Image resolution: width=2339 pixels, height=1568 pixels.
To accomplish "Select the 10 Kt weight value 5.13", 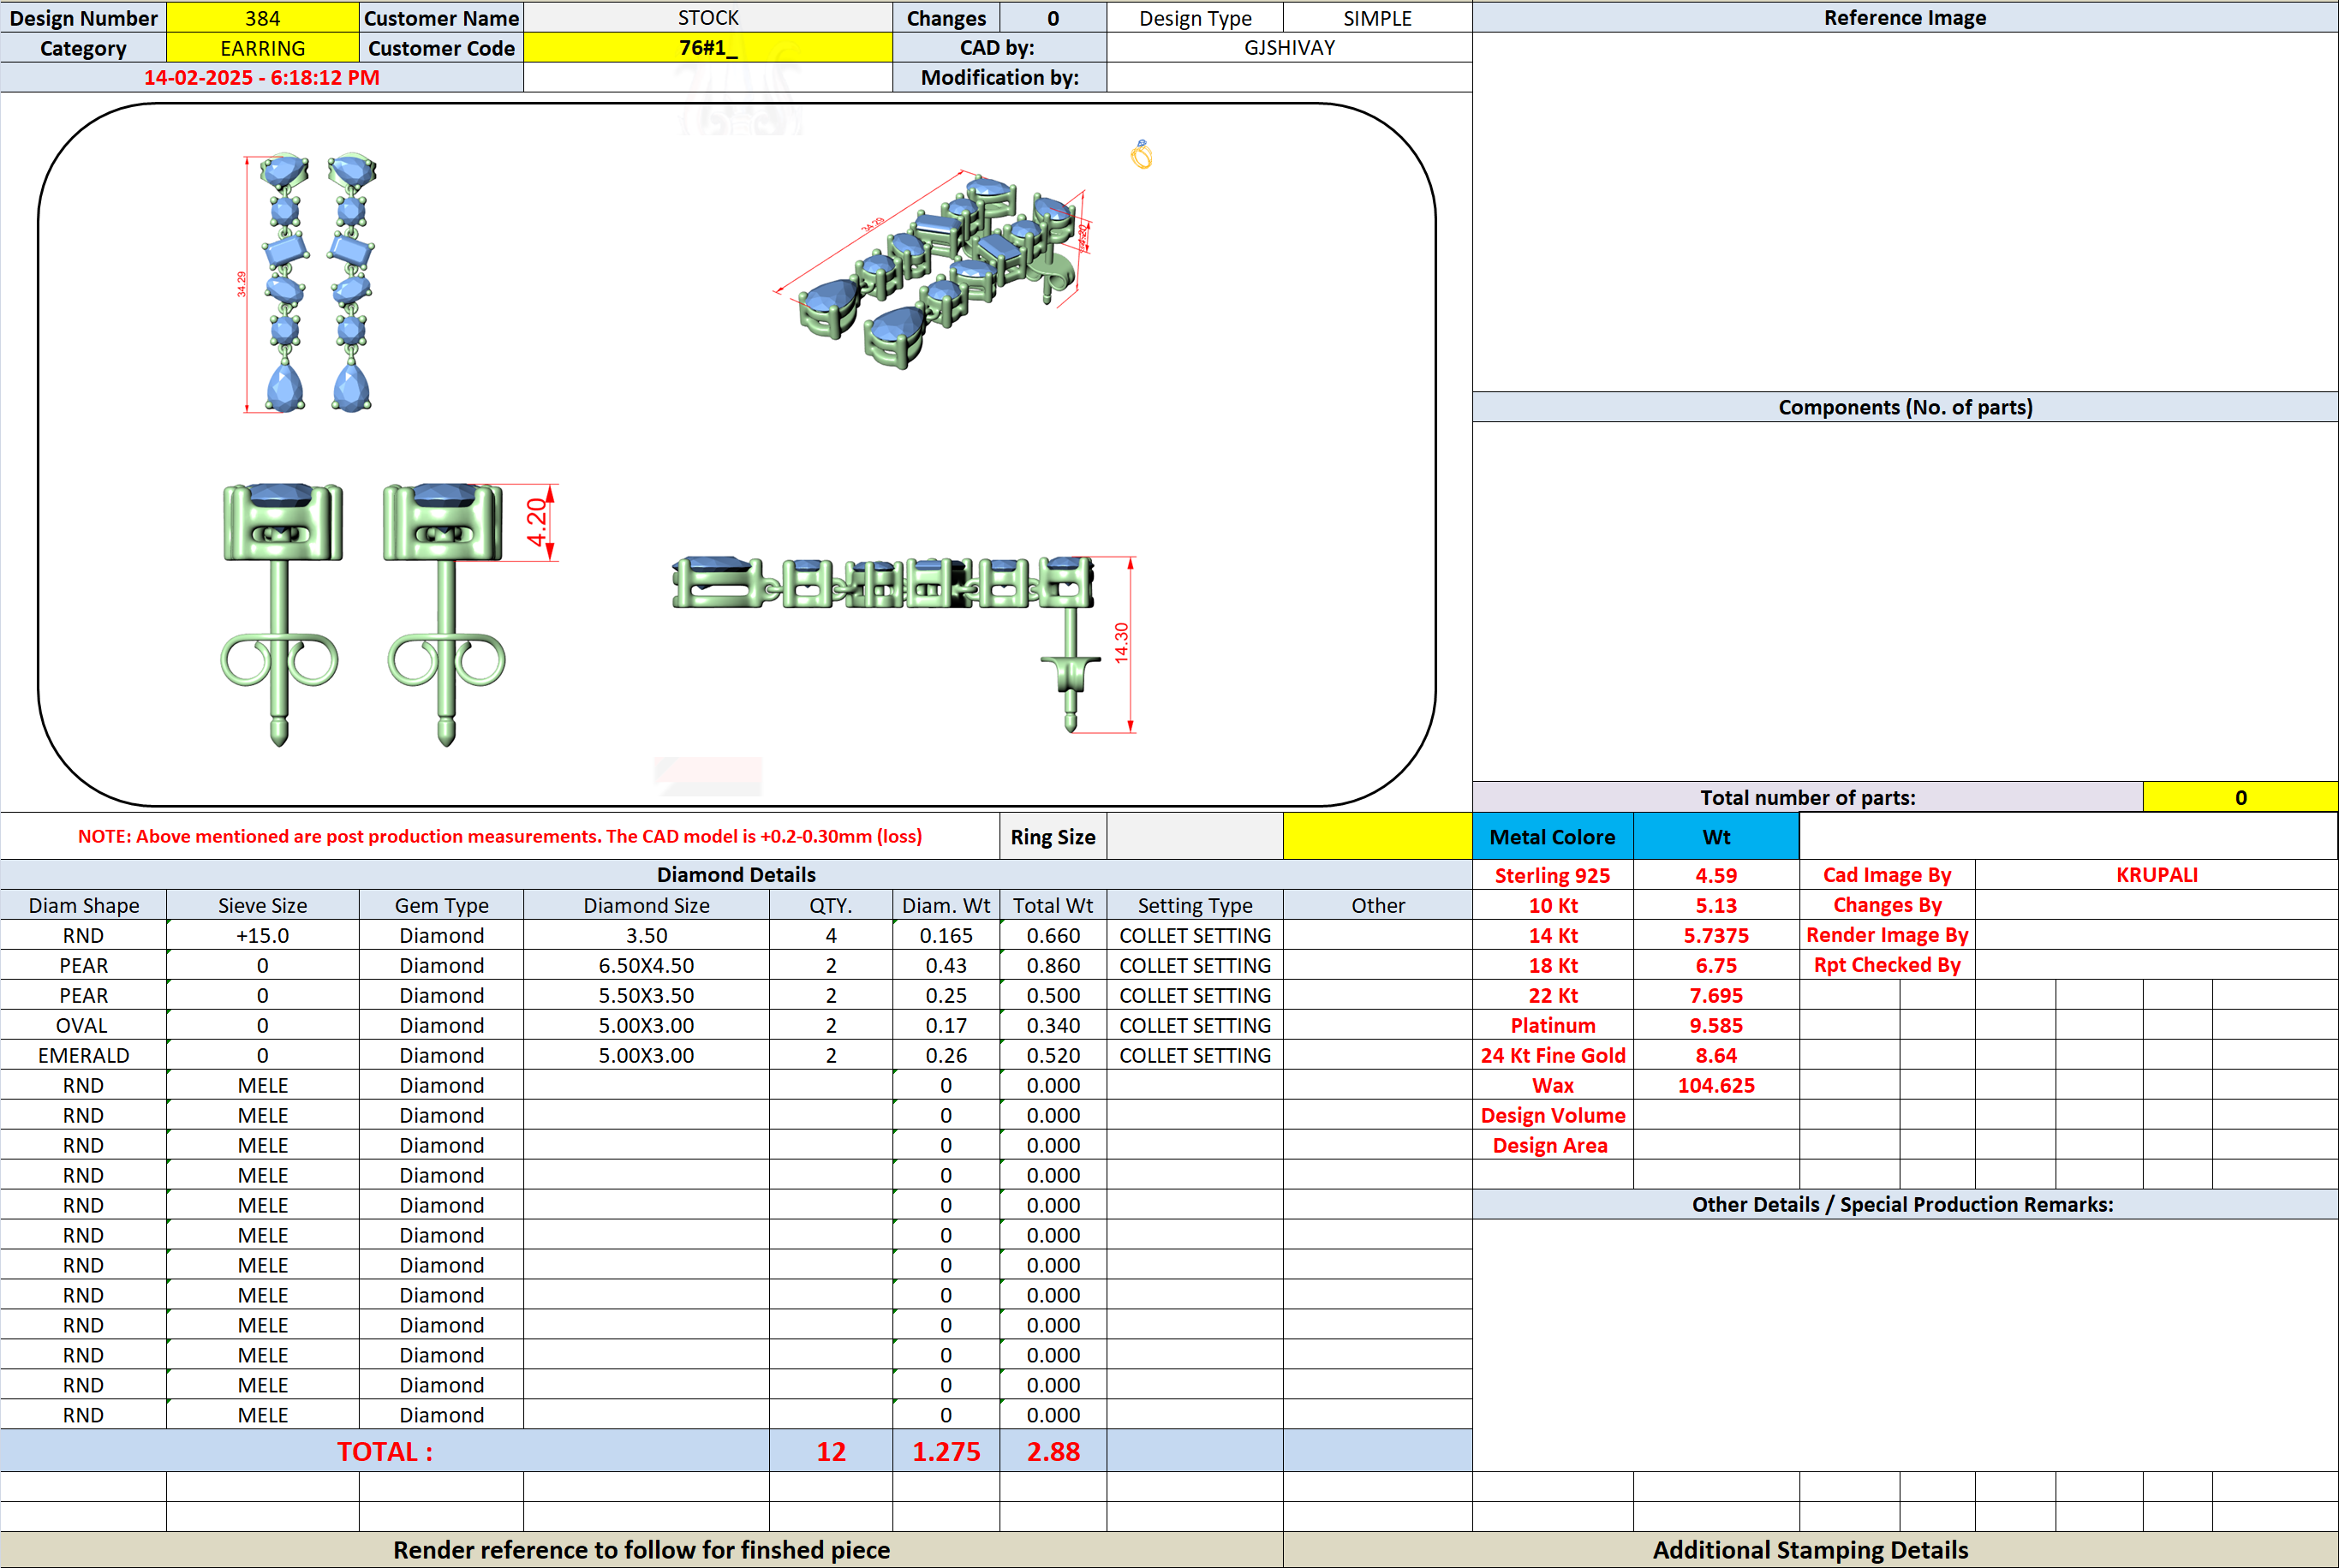I will (1716, 905).
